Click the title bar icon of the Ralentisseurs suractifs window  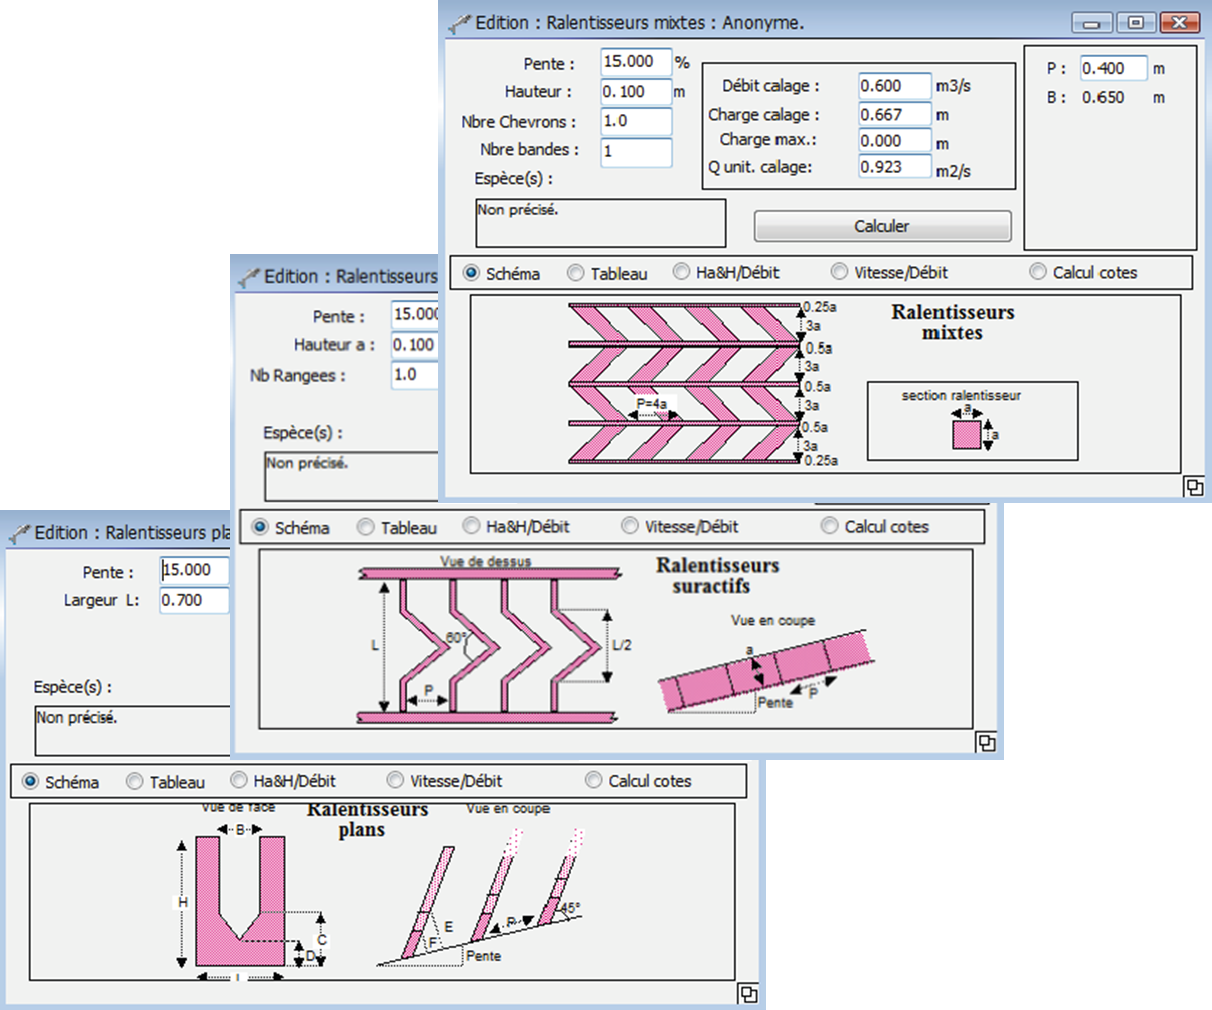(249, 277)
